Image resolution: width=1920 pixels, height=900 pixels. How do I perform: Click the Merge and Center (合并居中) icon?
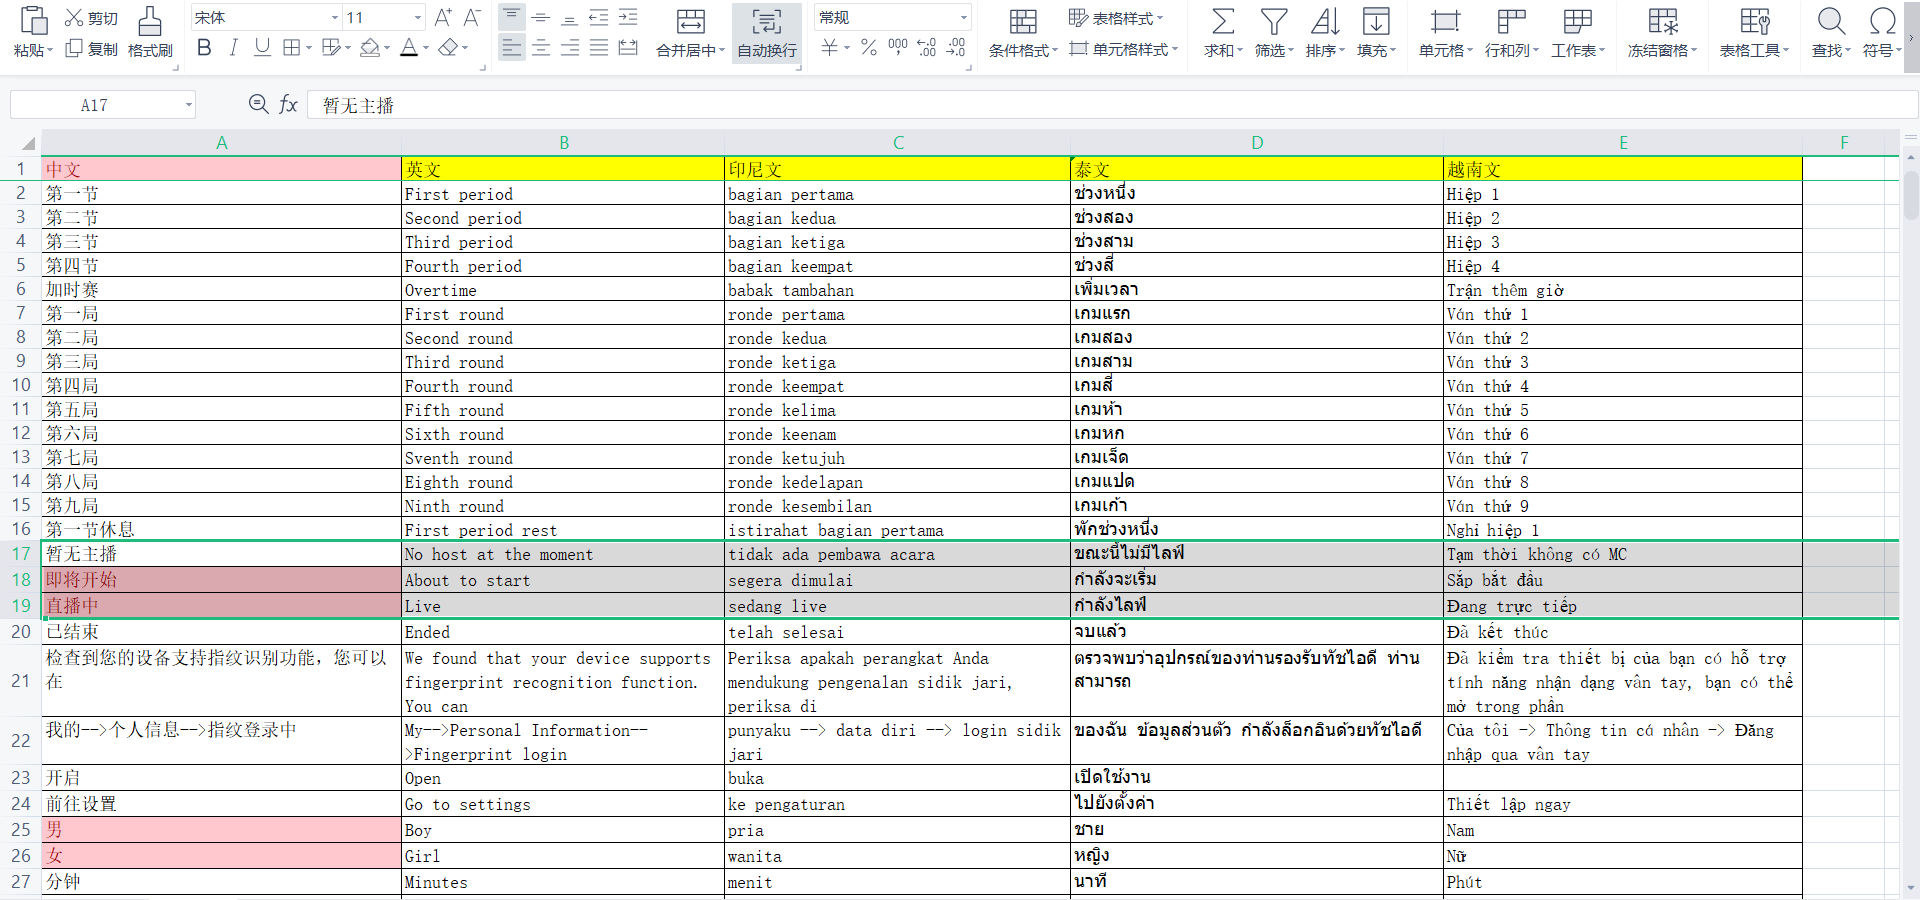690,22
